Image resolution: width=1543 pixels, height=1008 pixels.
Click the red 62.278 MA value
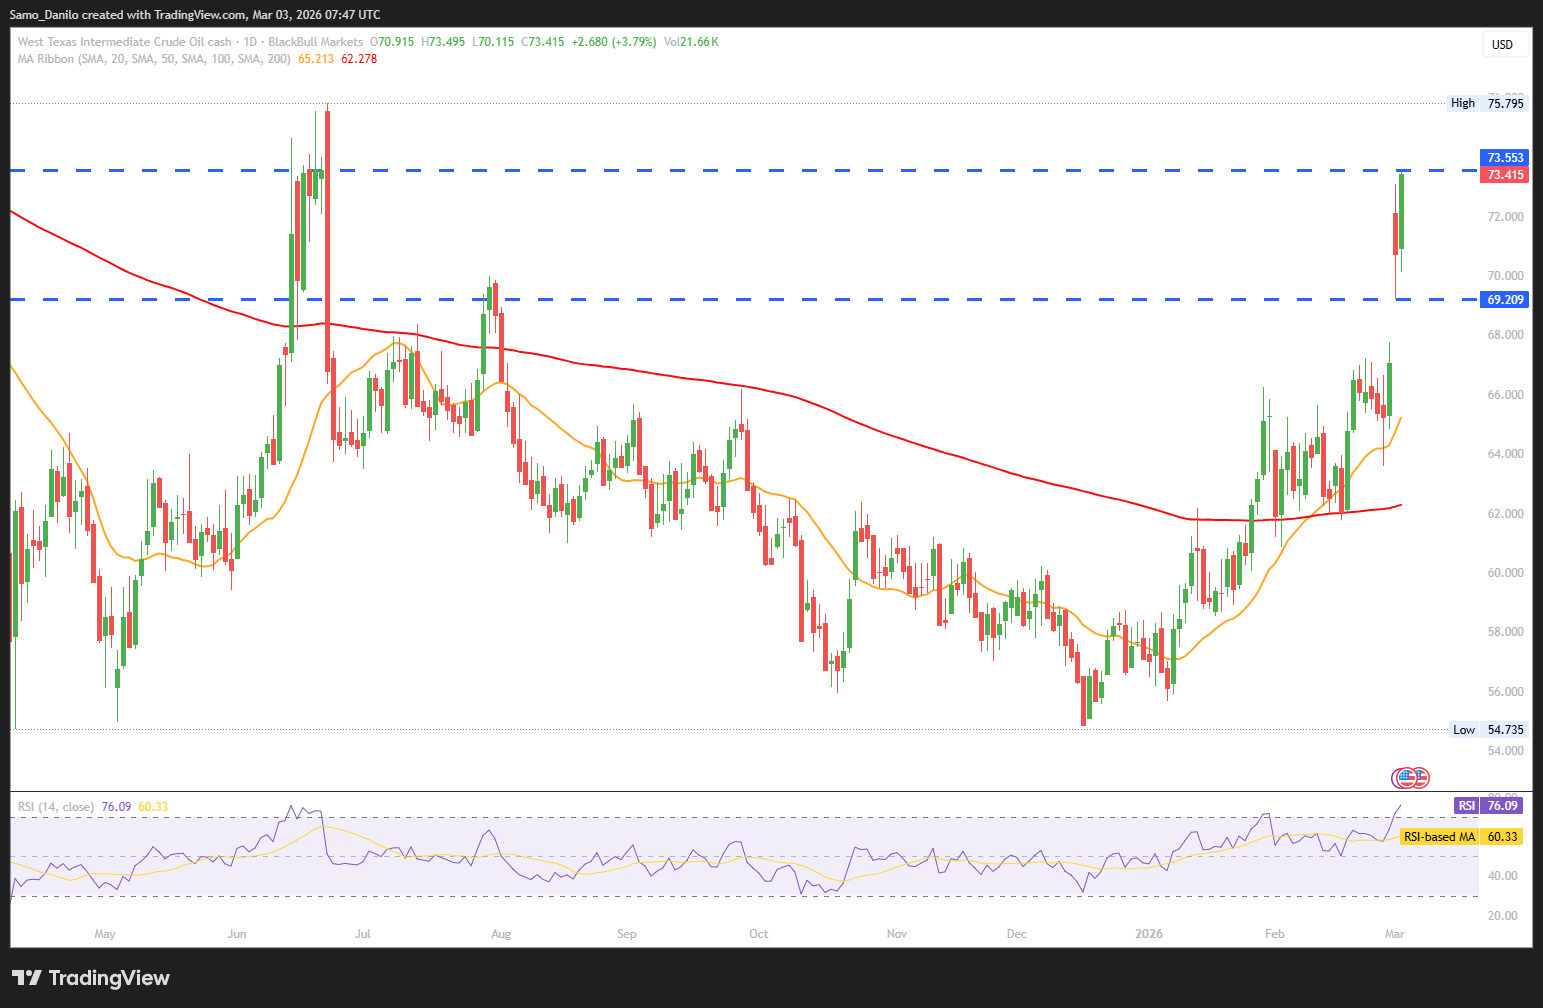[359, 59]
